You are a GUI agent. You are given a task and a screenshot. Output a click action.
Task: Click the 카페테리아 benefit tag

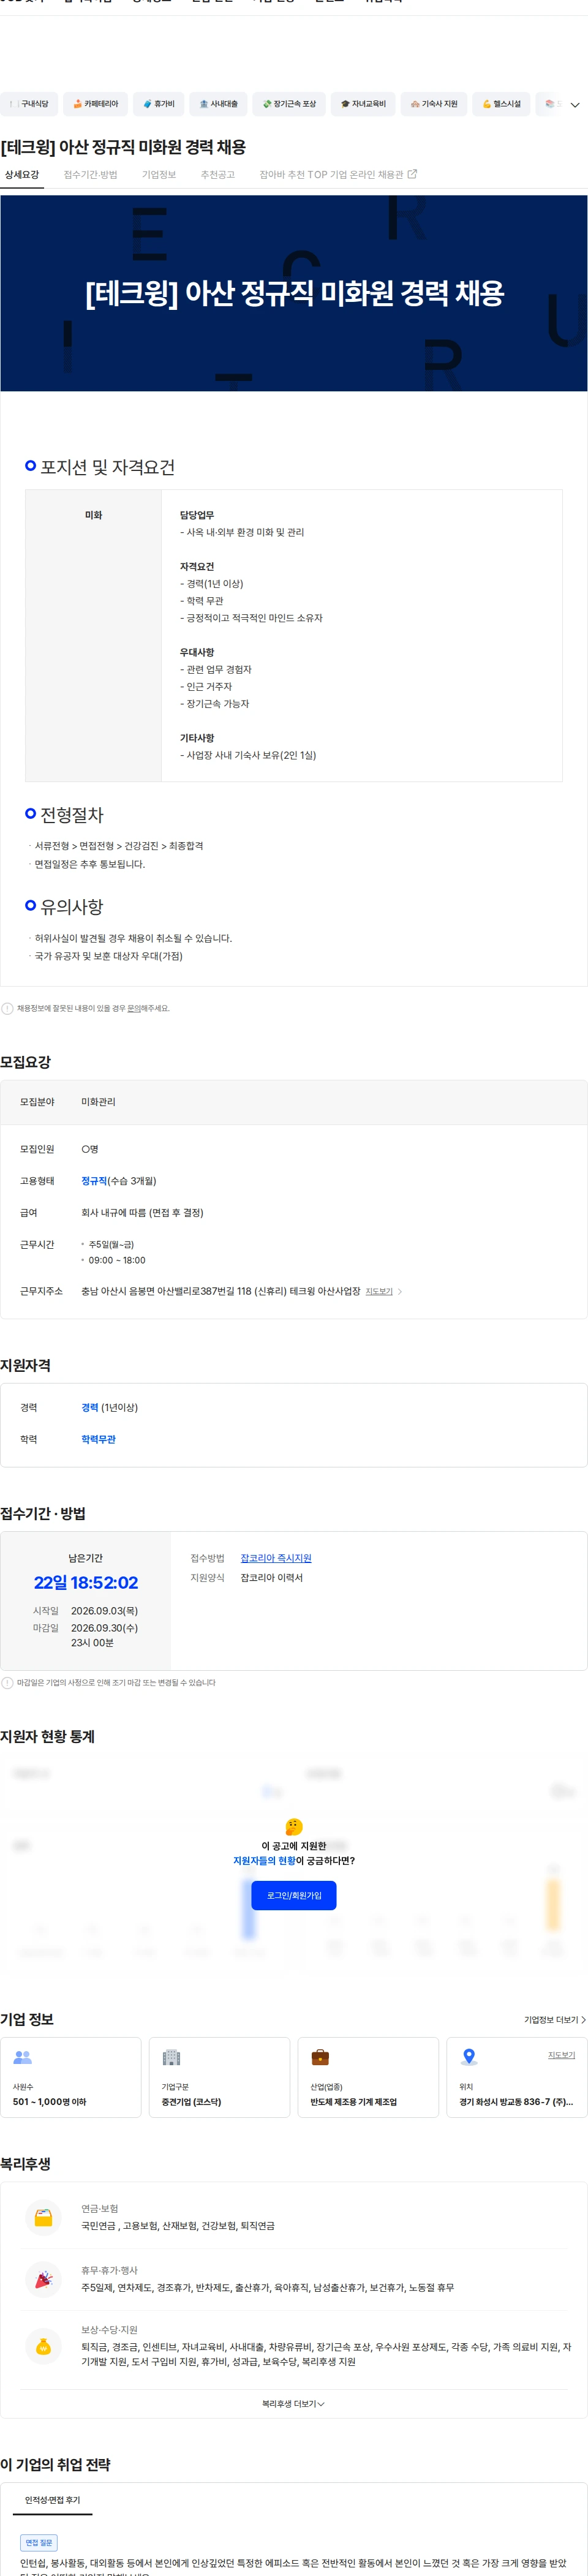95,104
